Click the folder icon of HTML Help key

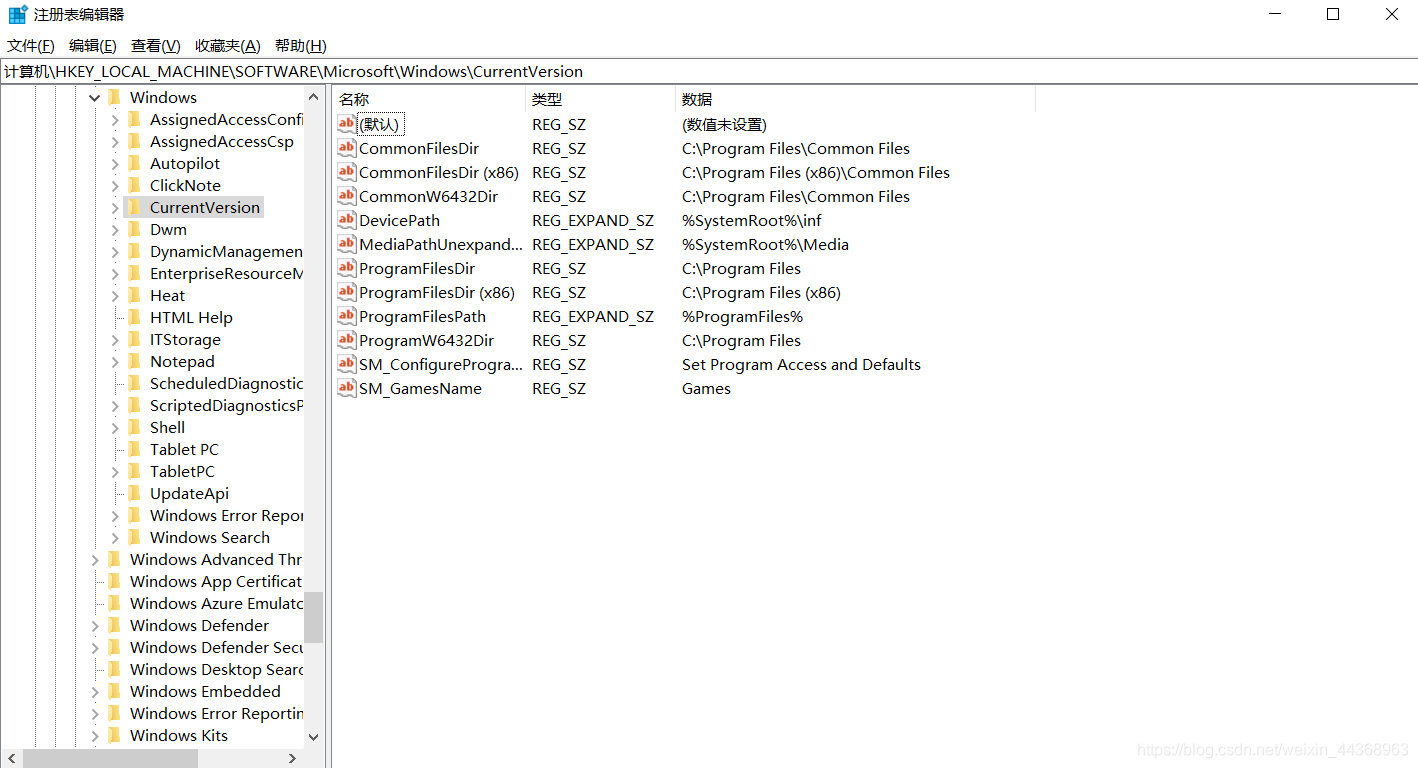click(x=134, y=317)
